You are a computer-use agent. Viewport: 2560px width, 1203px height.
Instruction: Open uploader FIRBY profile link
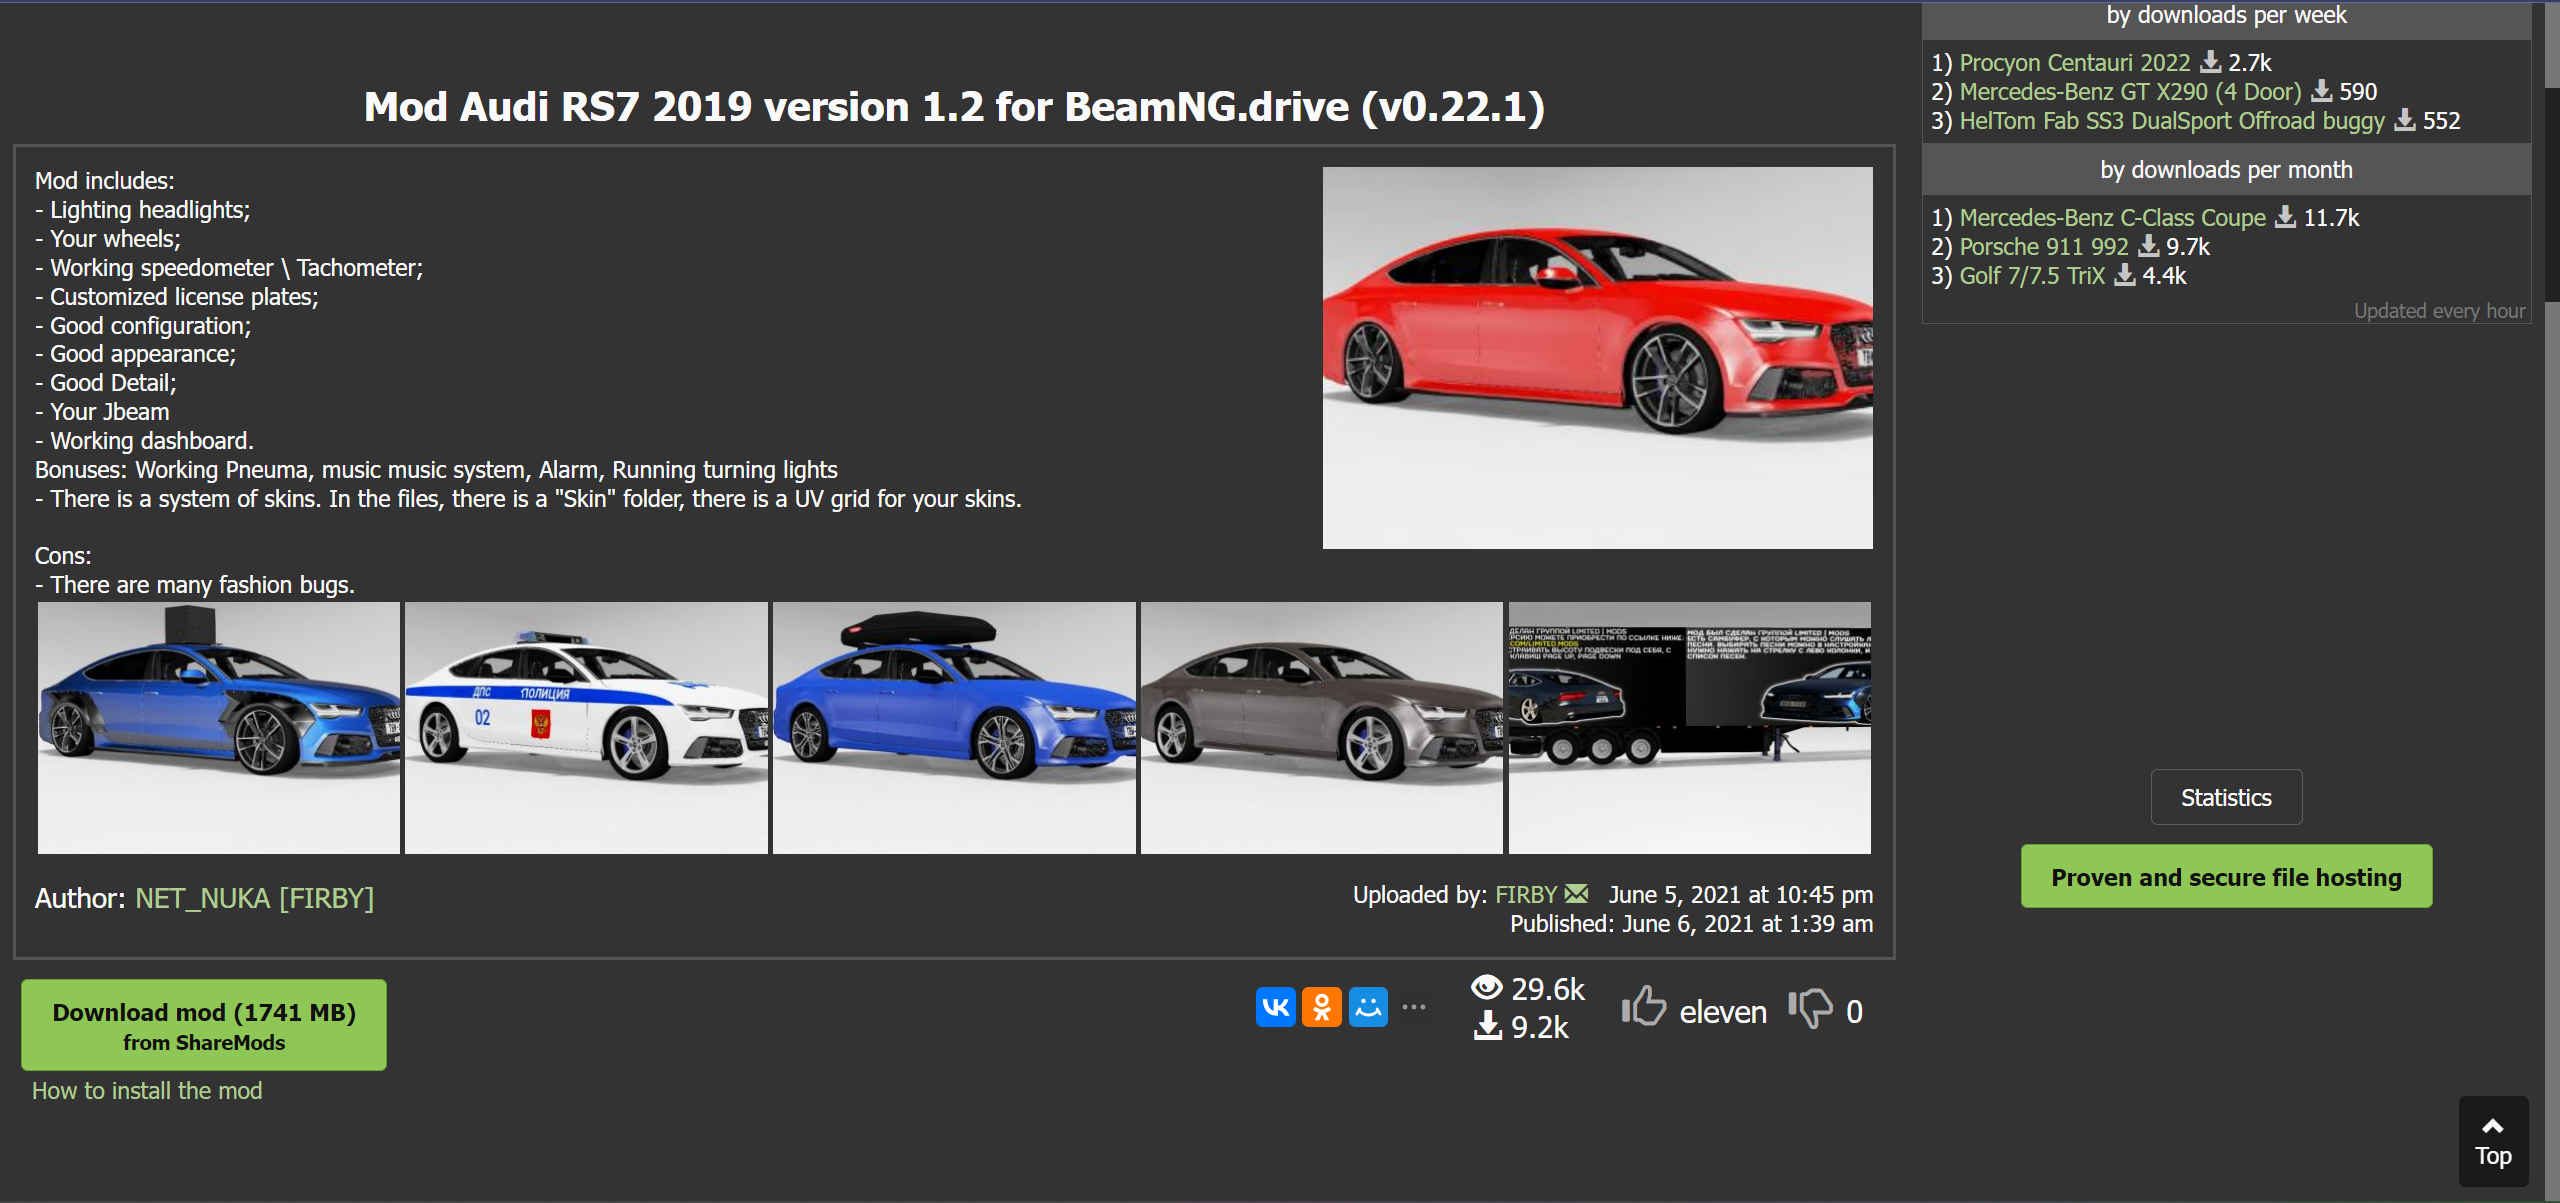pos(1526,894)
